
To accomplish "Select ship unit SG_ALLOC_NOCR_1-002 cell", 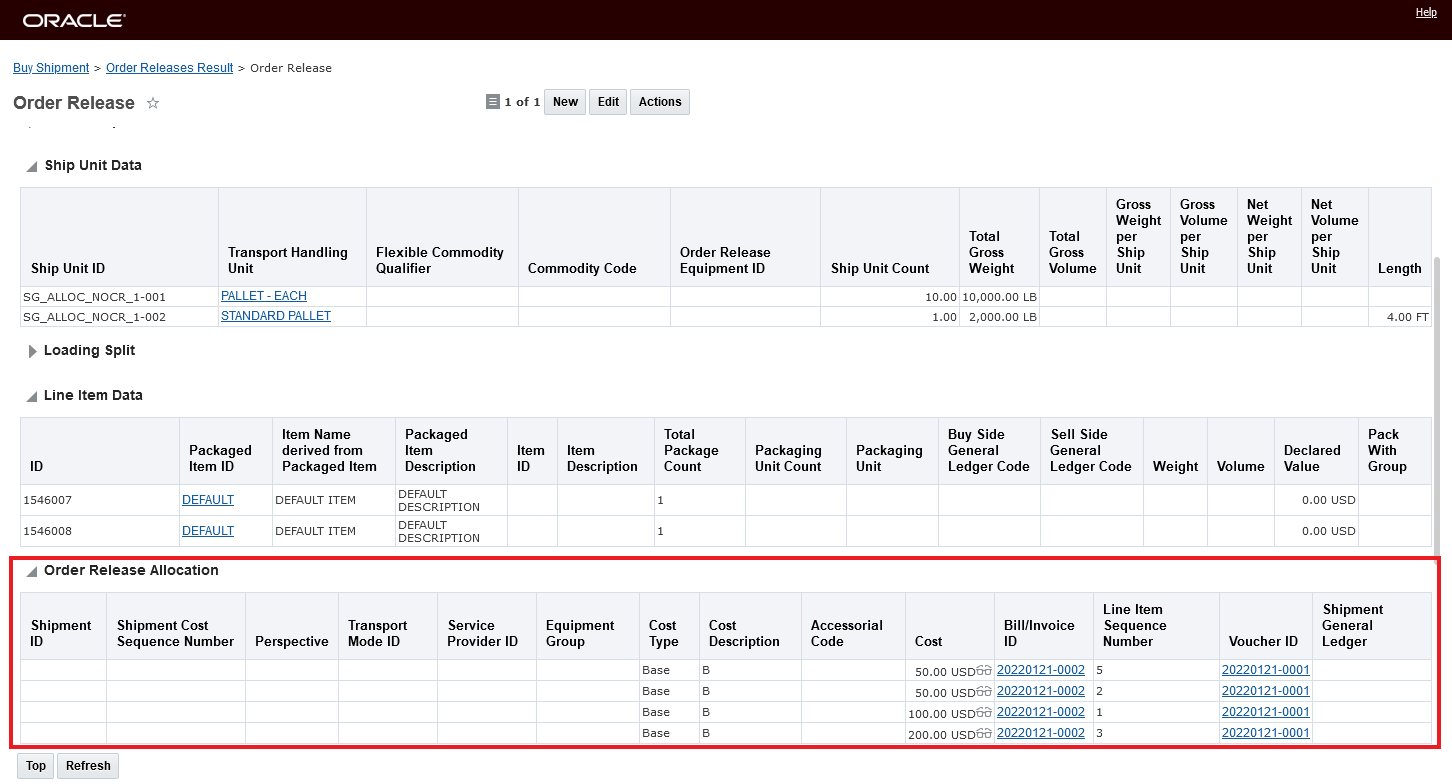I will pos(119,317).
